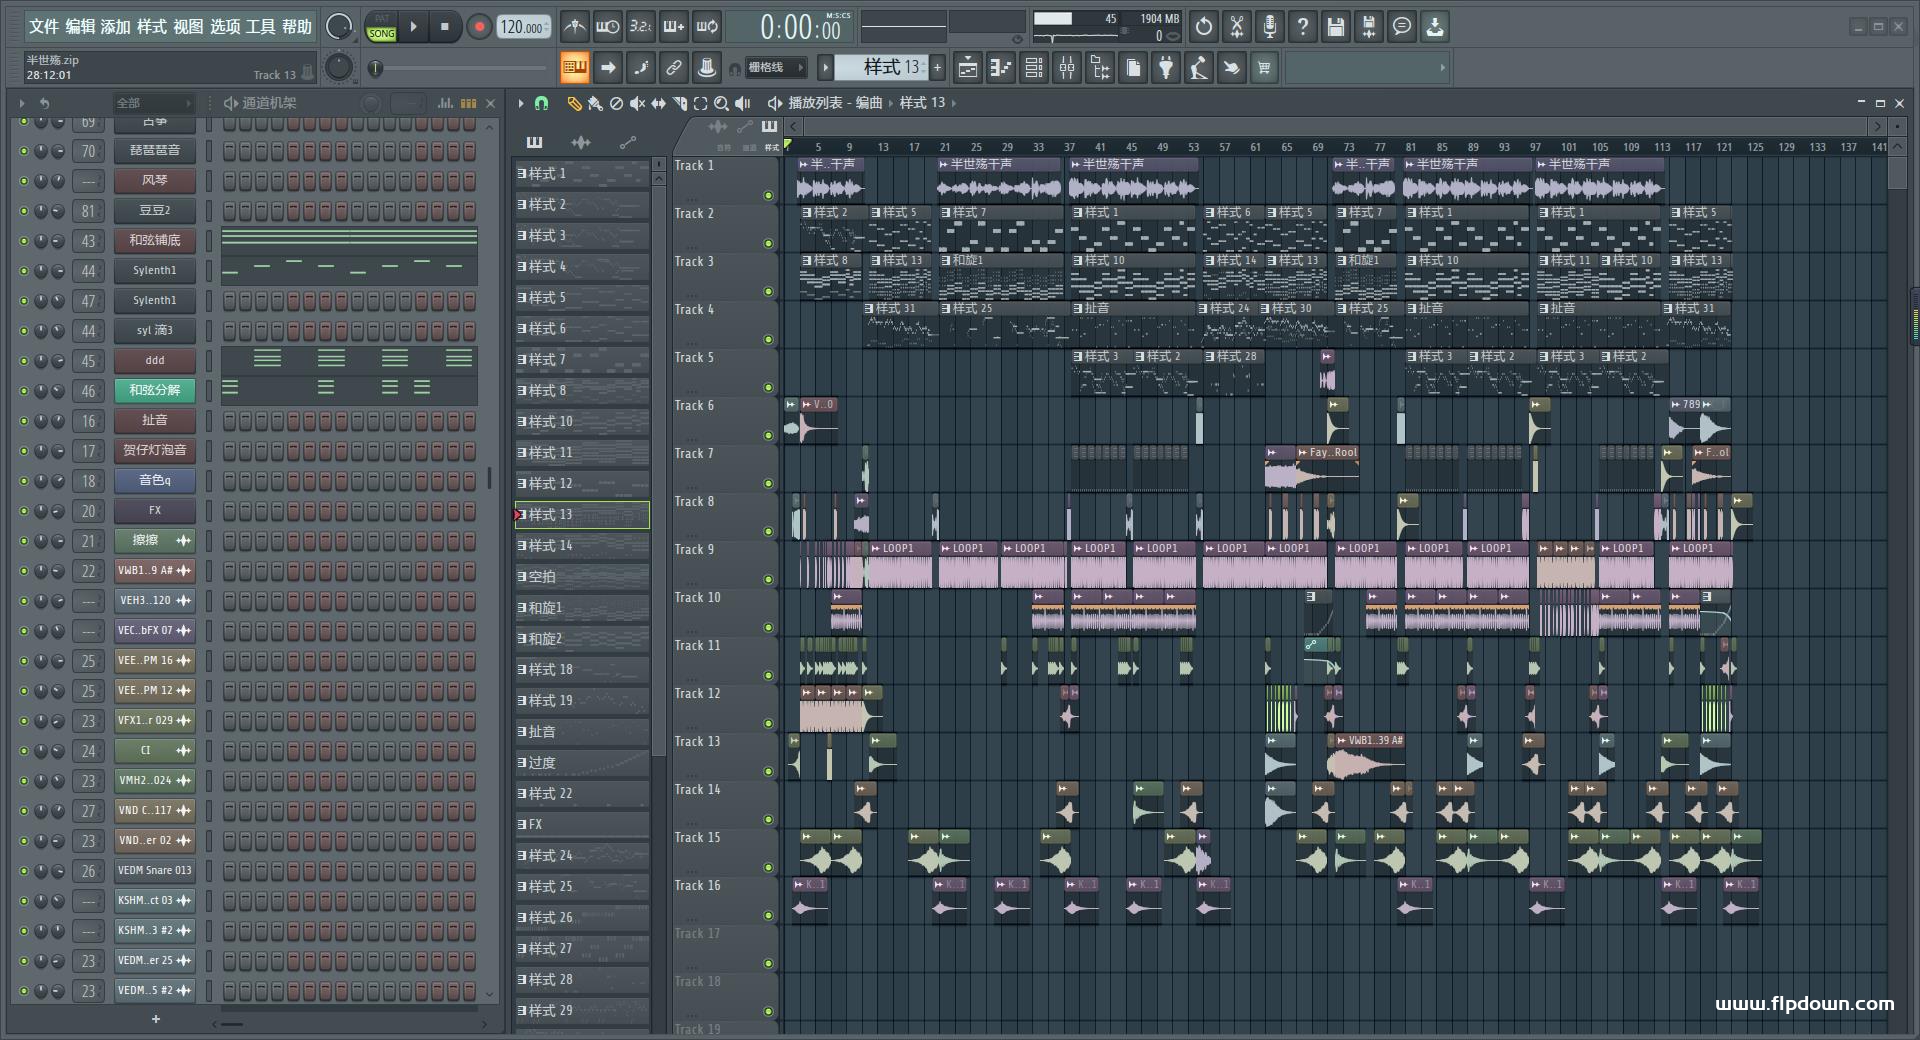Toggle green mute LED of channel FX
The image size is (1920, 1040).
coord(23,511)
